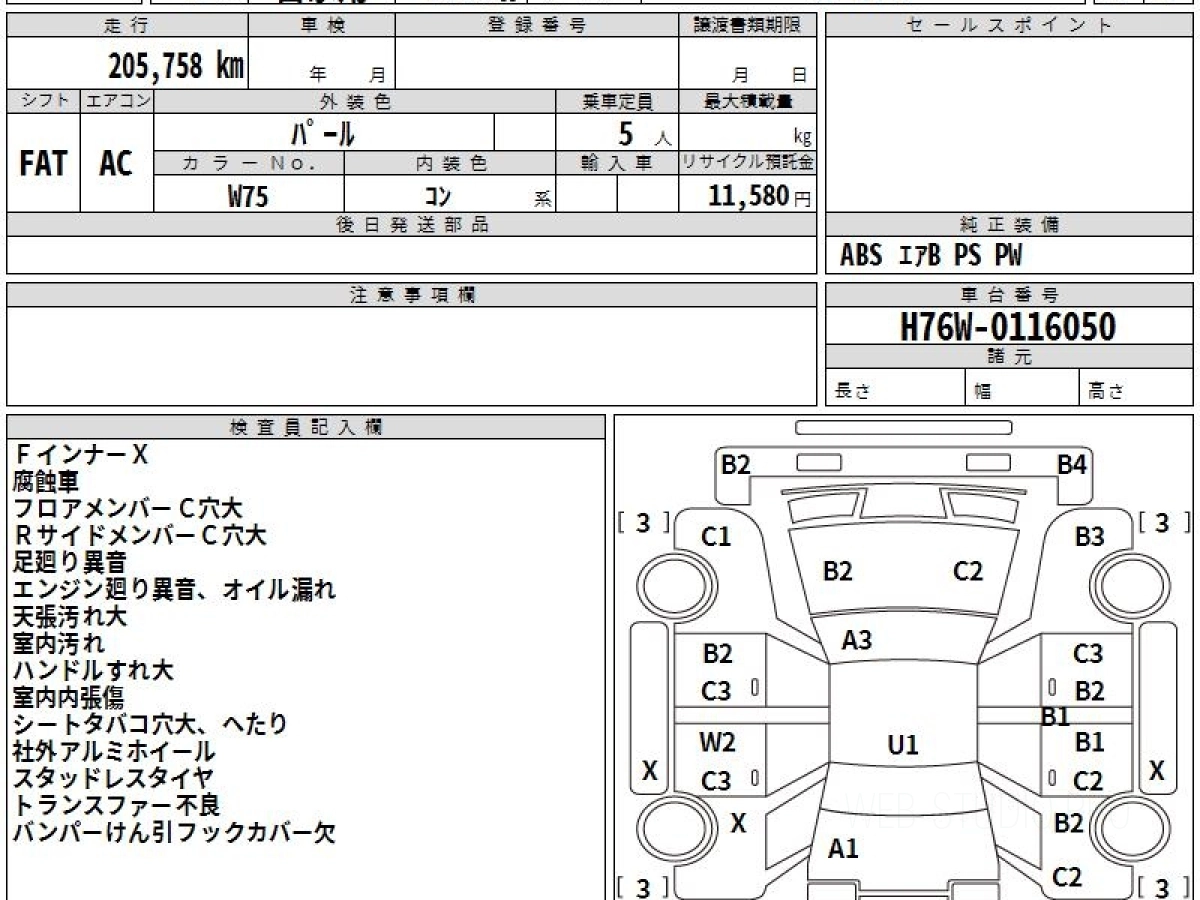This screenshot has height=900, width=1200.
Task: Click the フロアメンバー C穴大 note
Action: point(127,509)
